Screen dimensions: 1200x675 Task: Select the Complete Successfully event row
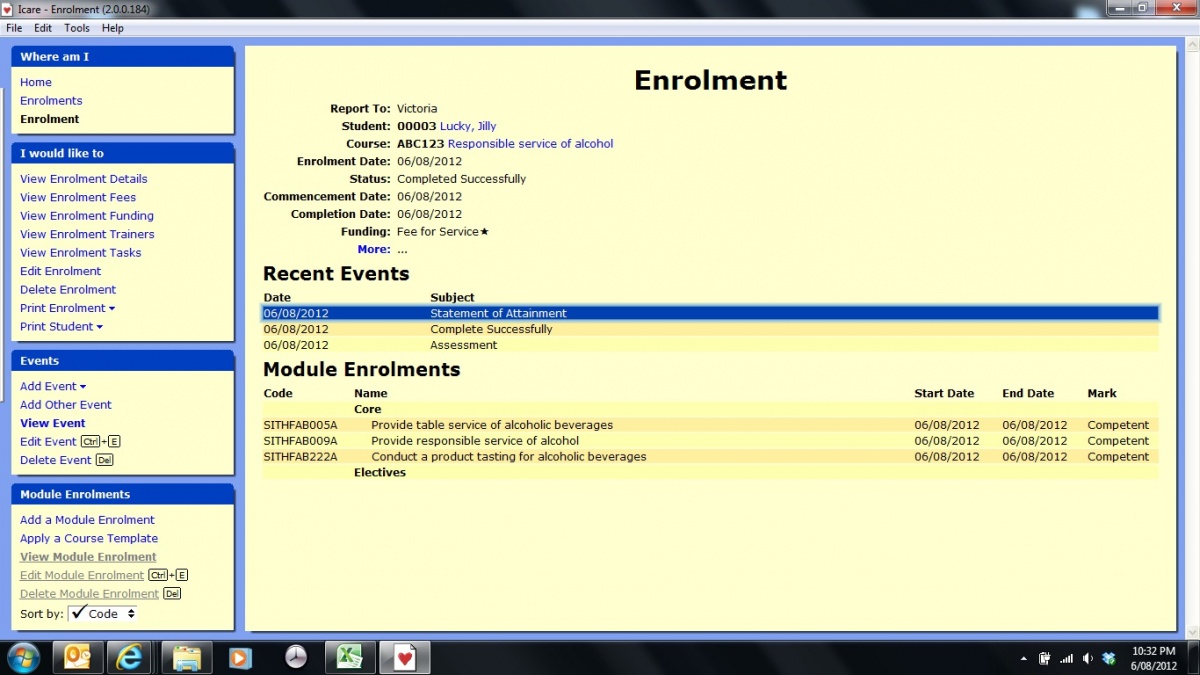493,329
